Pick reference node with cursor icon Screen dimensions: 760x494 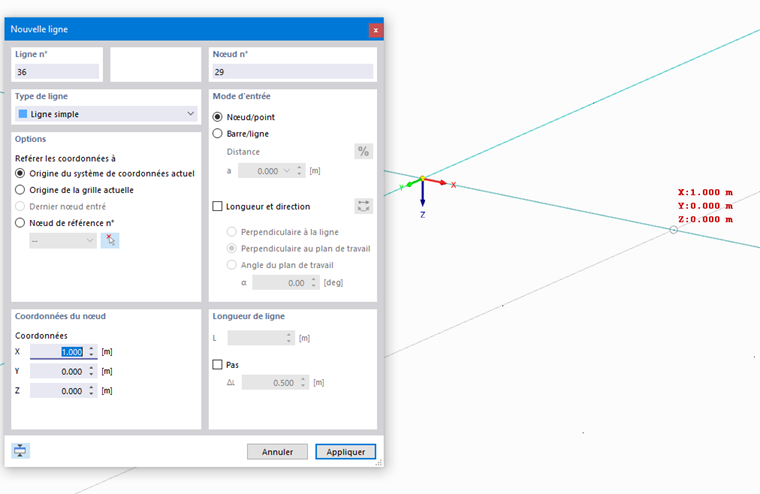tap(110, 240)
